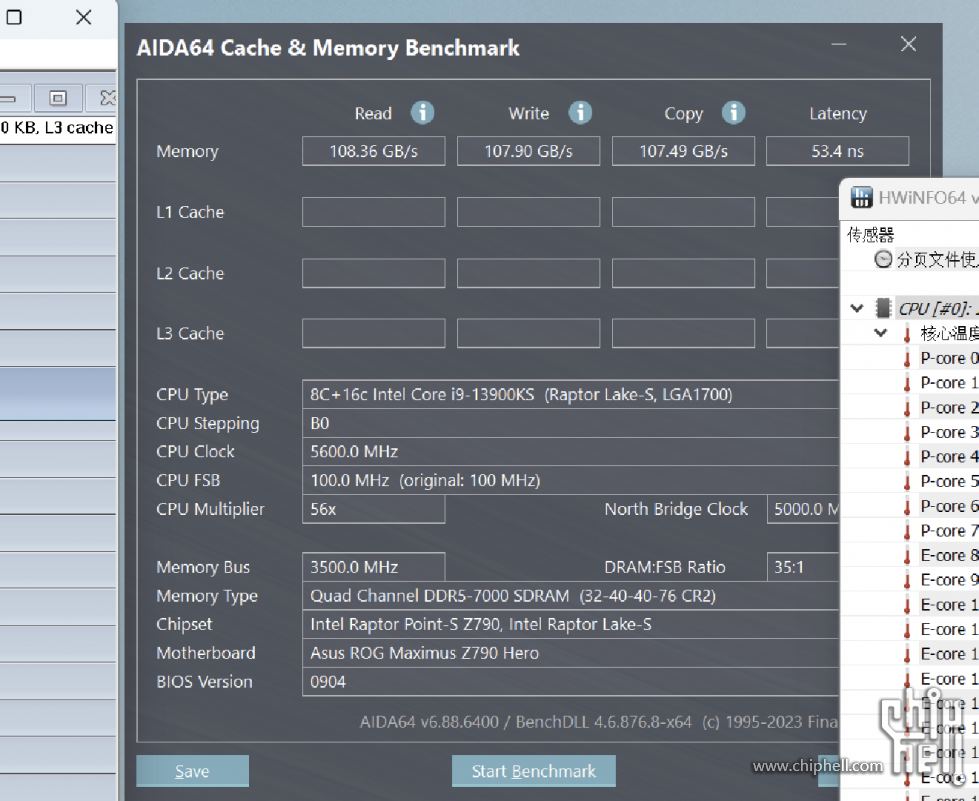
Task: Click the thermometer icon for P-core 2
Action: tap(907, 408)
